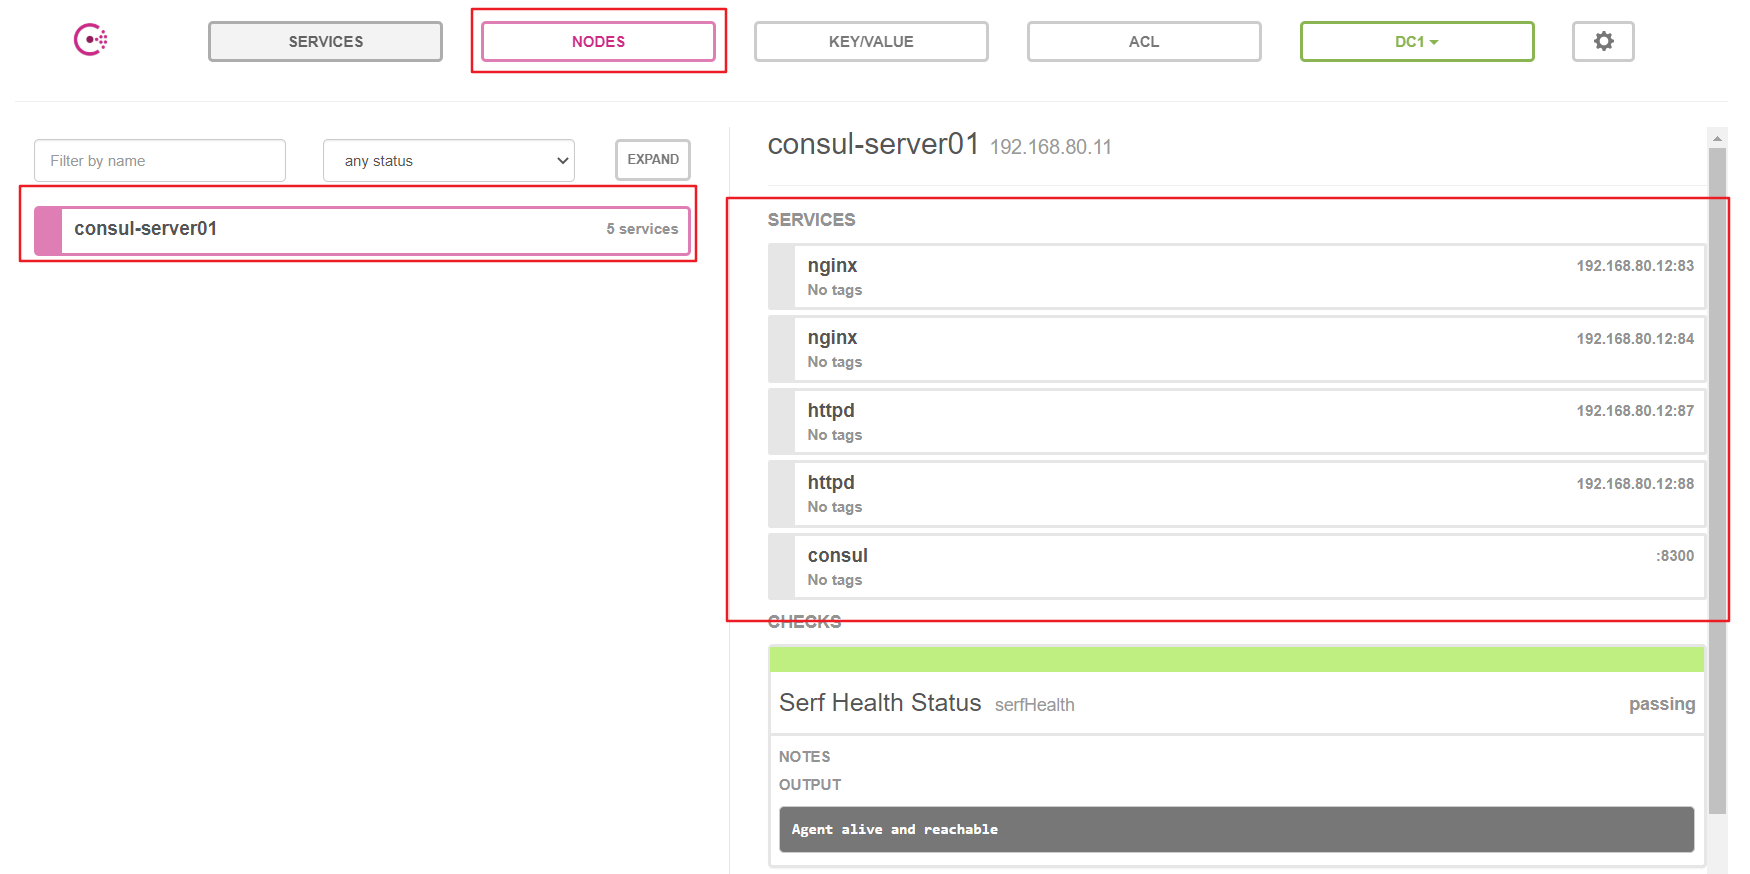
Task: Open nginx service on port 84
Action: pyautogui.click(x=1237, y=349)
